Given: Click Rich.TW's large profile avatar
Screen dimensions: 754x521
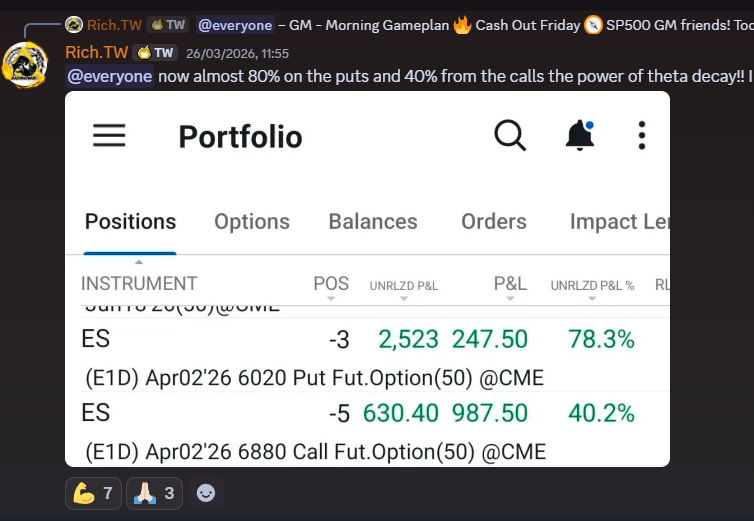Looking at the screenshot, I should click(x=25, y=65).
